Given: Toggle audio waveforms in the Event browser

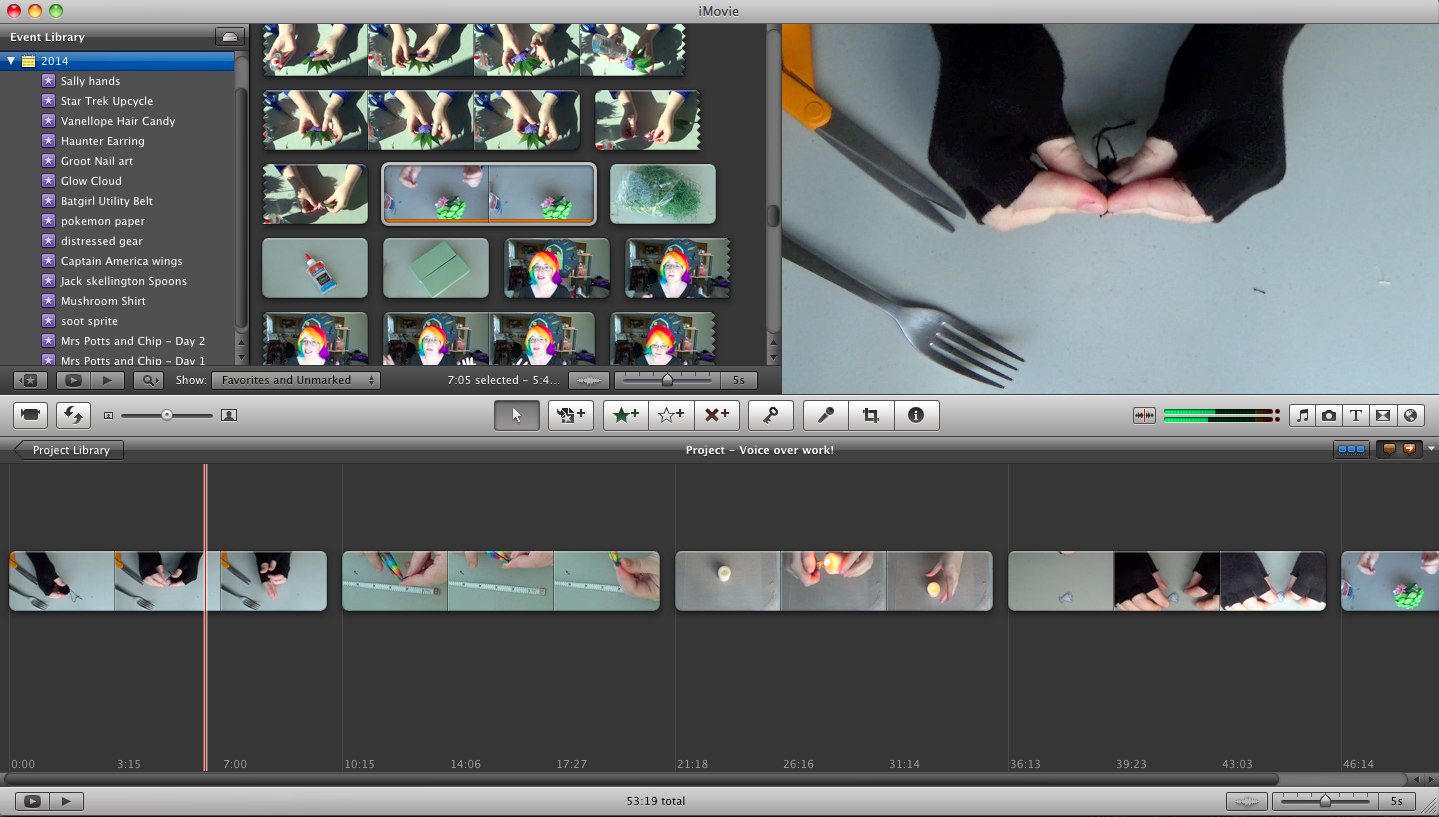Looking at the screenshot, I should [589, 380].
